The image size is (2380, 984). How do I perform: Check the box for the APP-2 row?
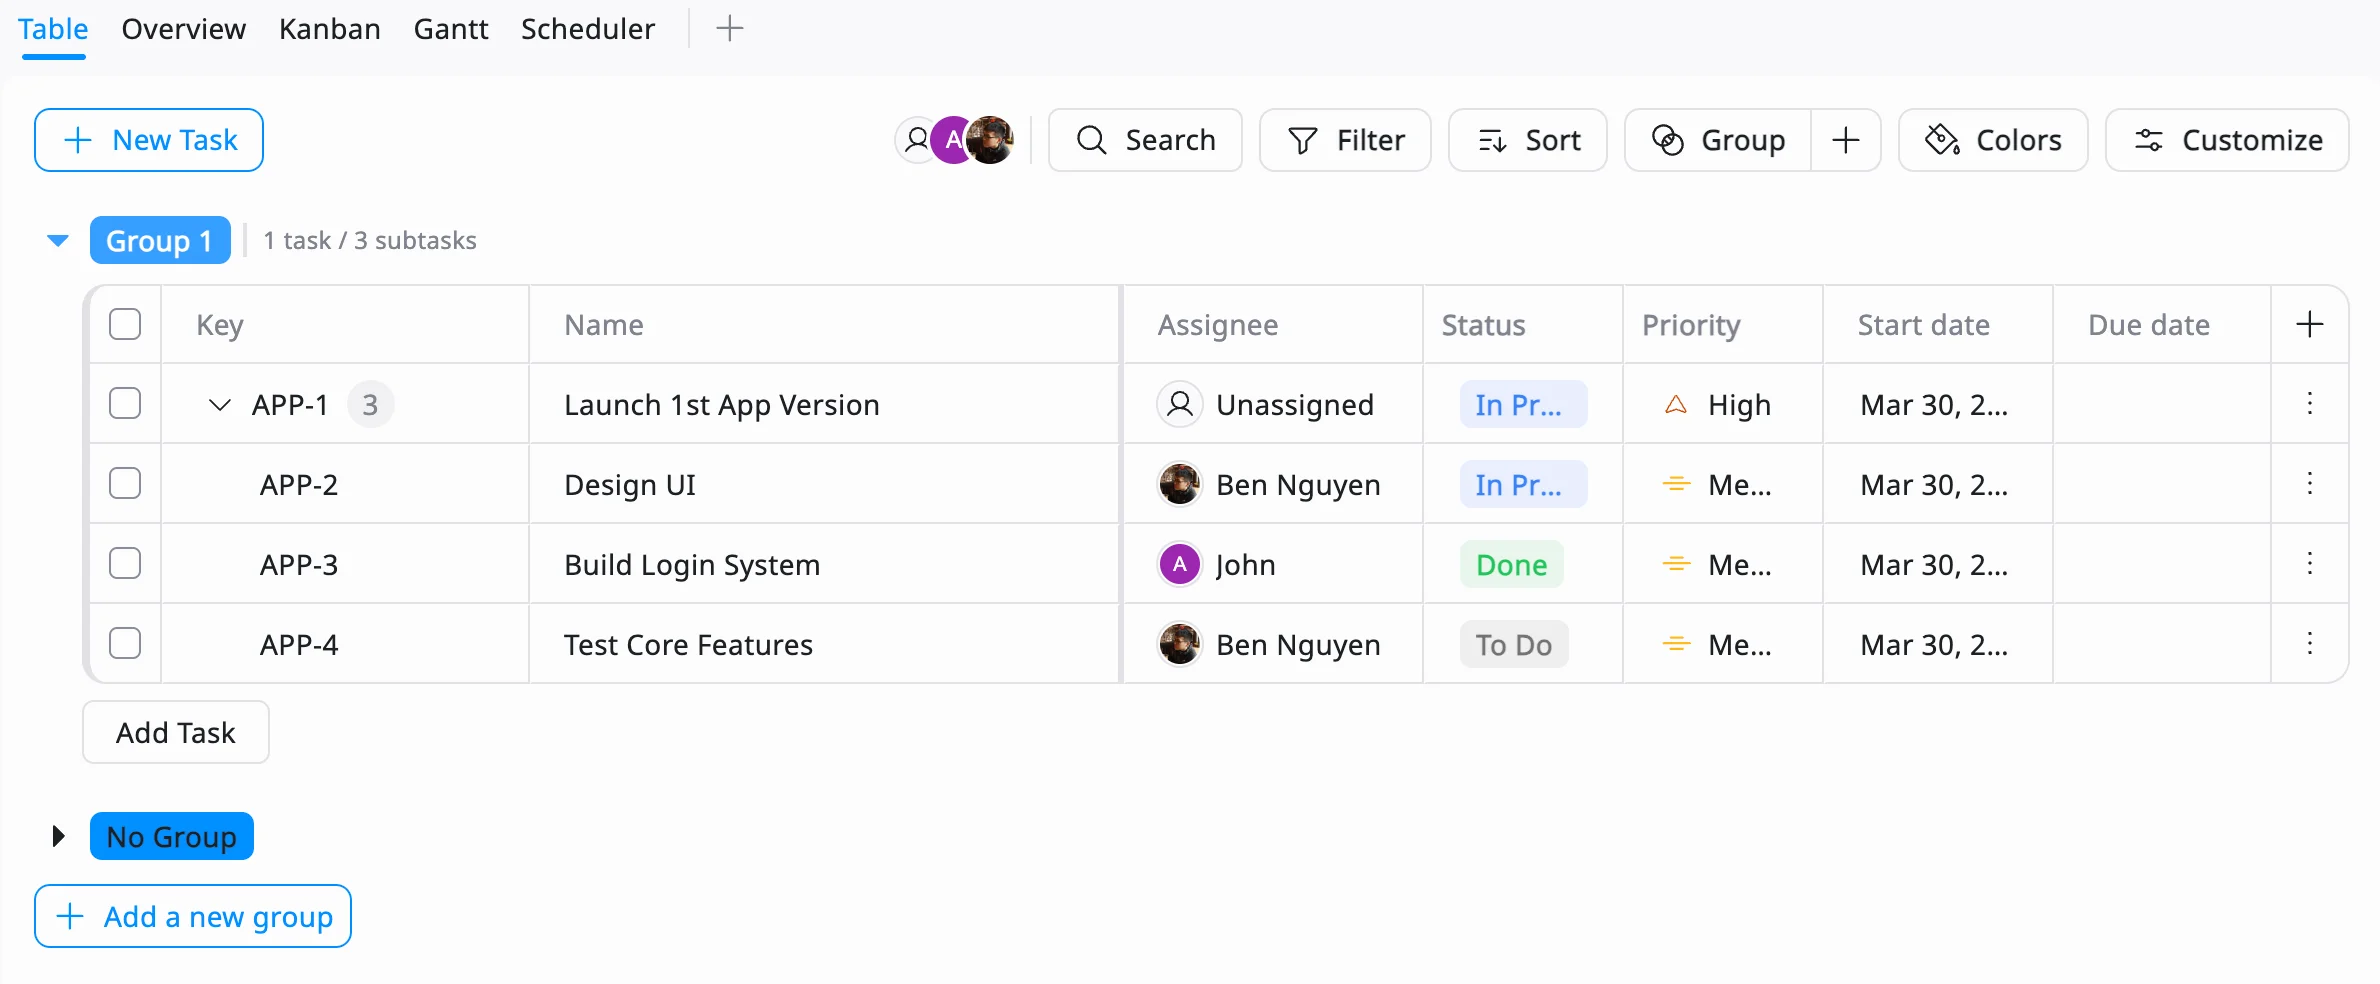point(125,484)
